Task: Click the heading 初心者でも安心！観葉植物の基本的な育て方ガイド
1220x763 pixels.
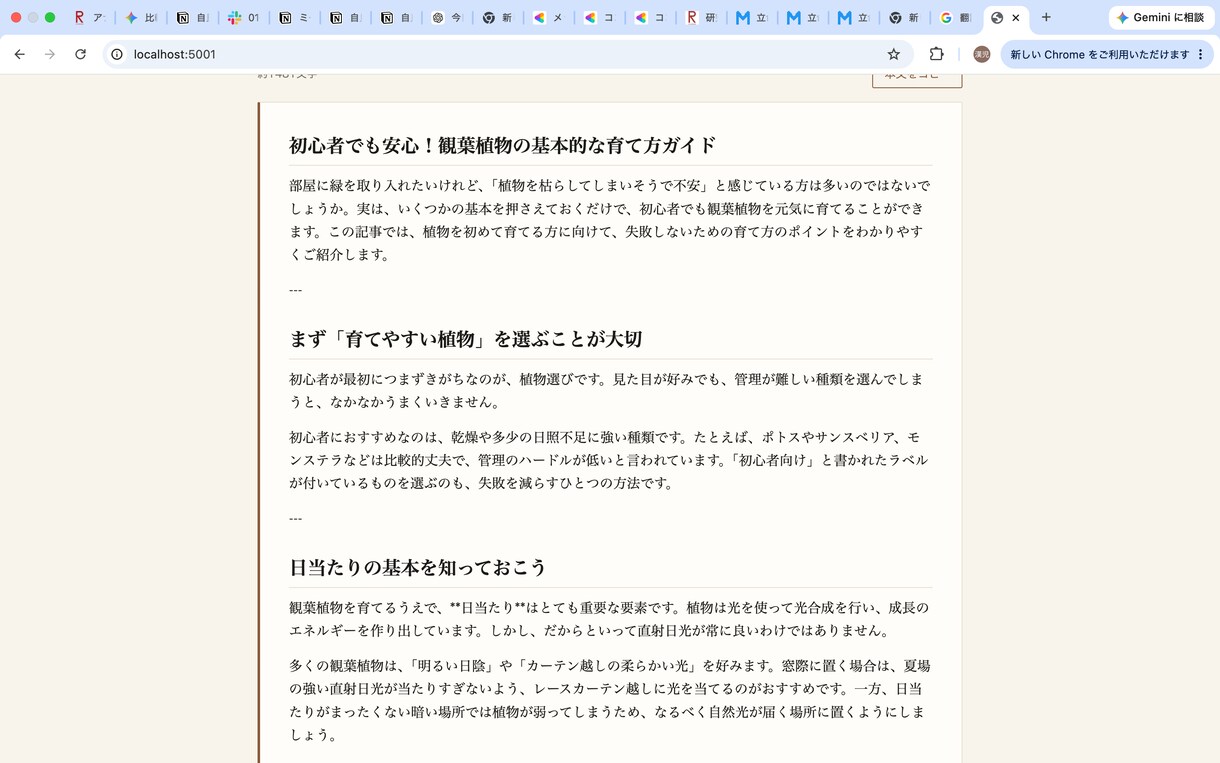Action: tap(503, 145)
